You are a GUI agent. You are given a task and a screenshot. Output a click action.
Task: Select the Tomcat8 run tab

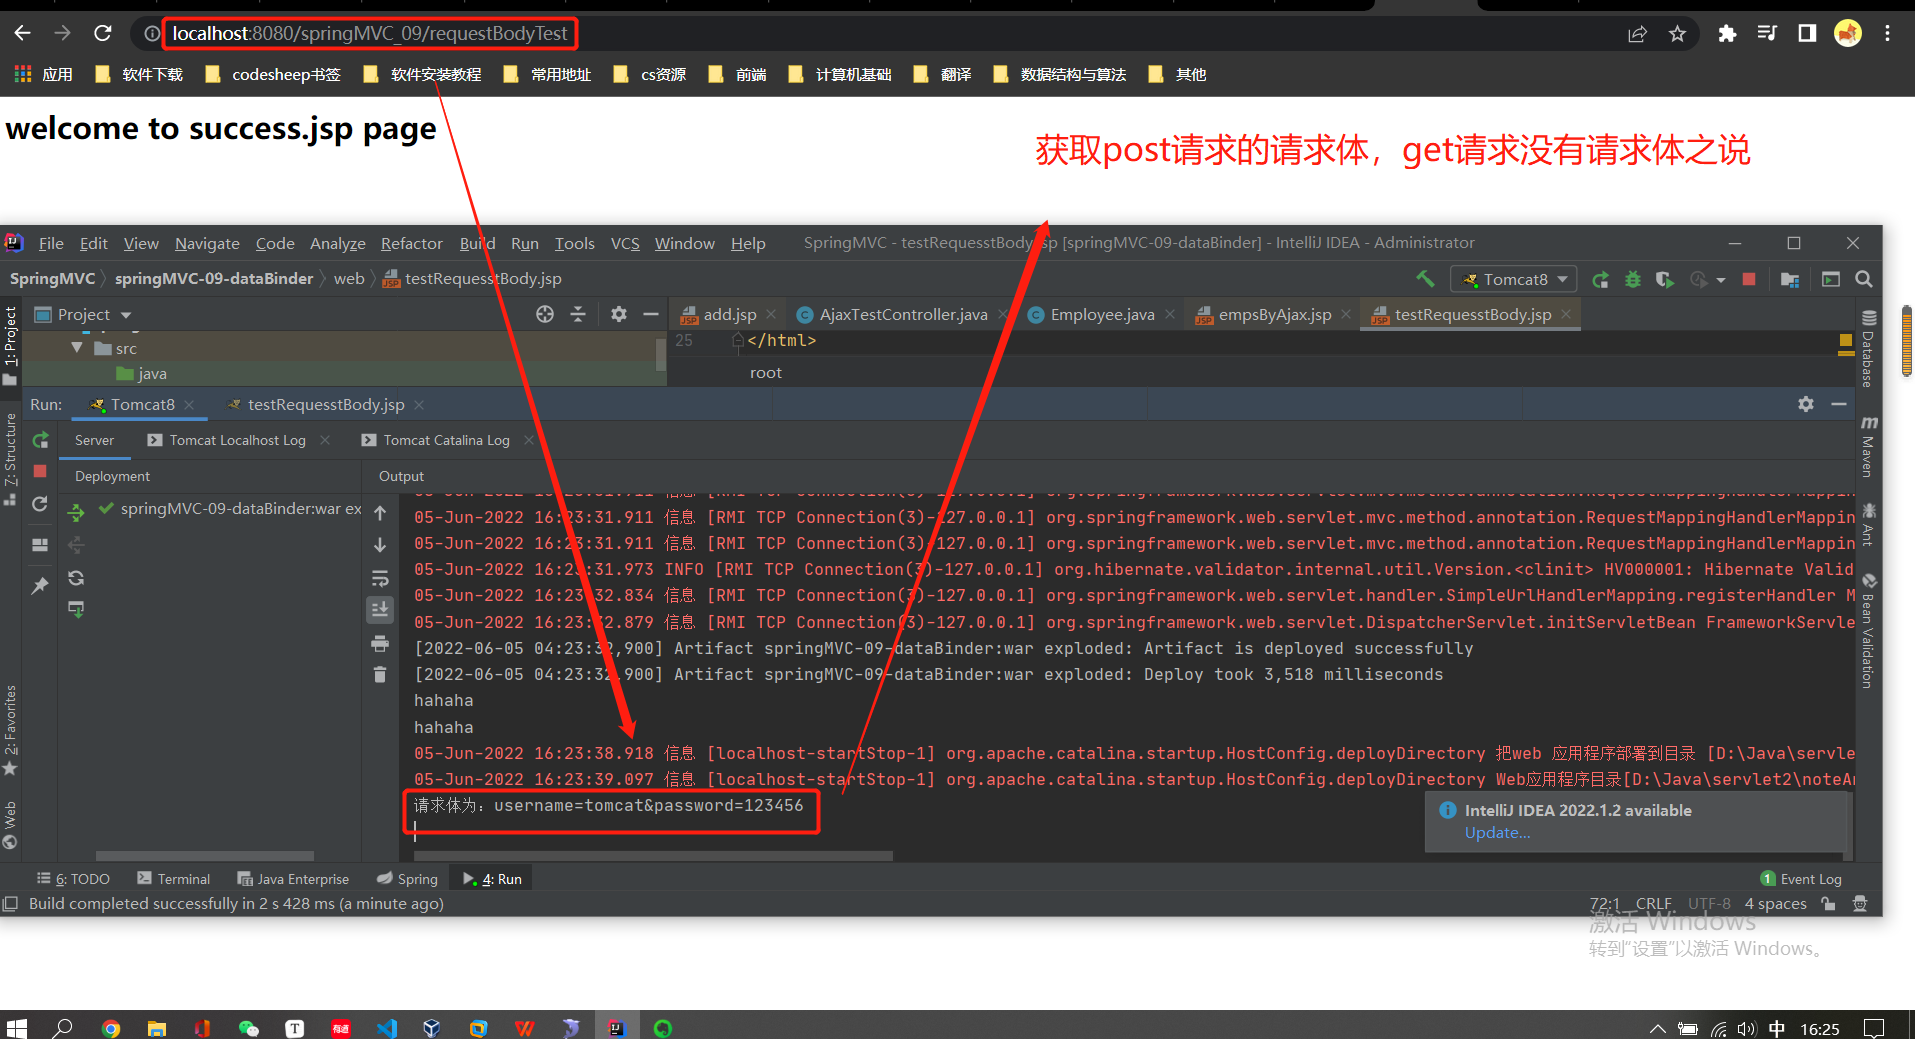point(142,404)
